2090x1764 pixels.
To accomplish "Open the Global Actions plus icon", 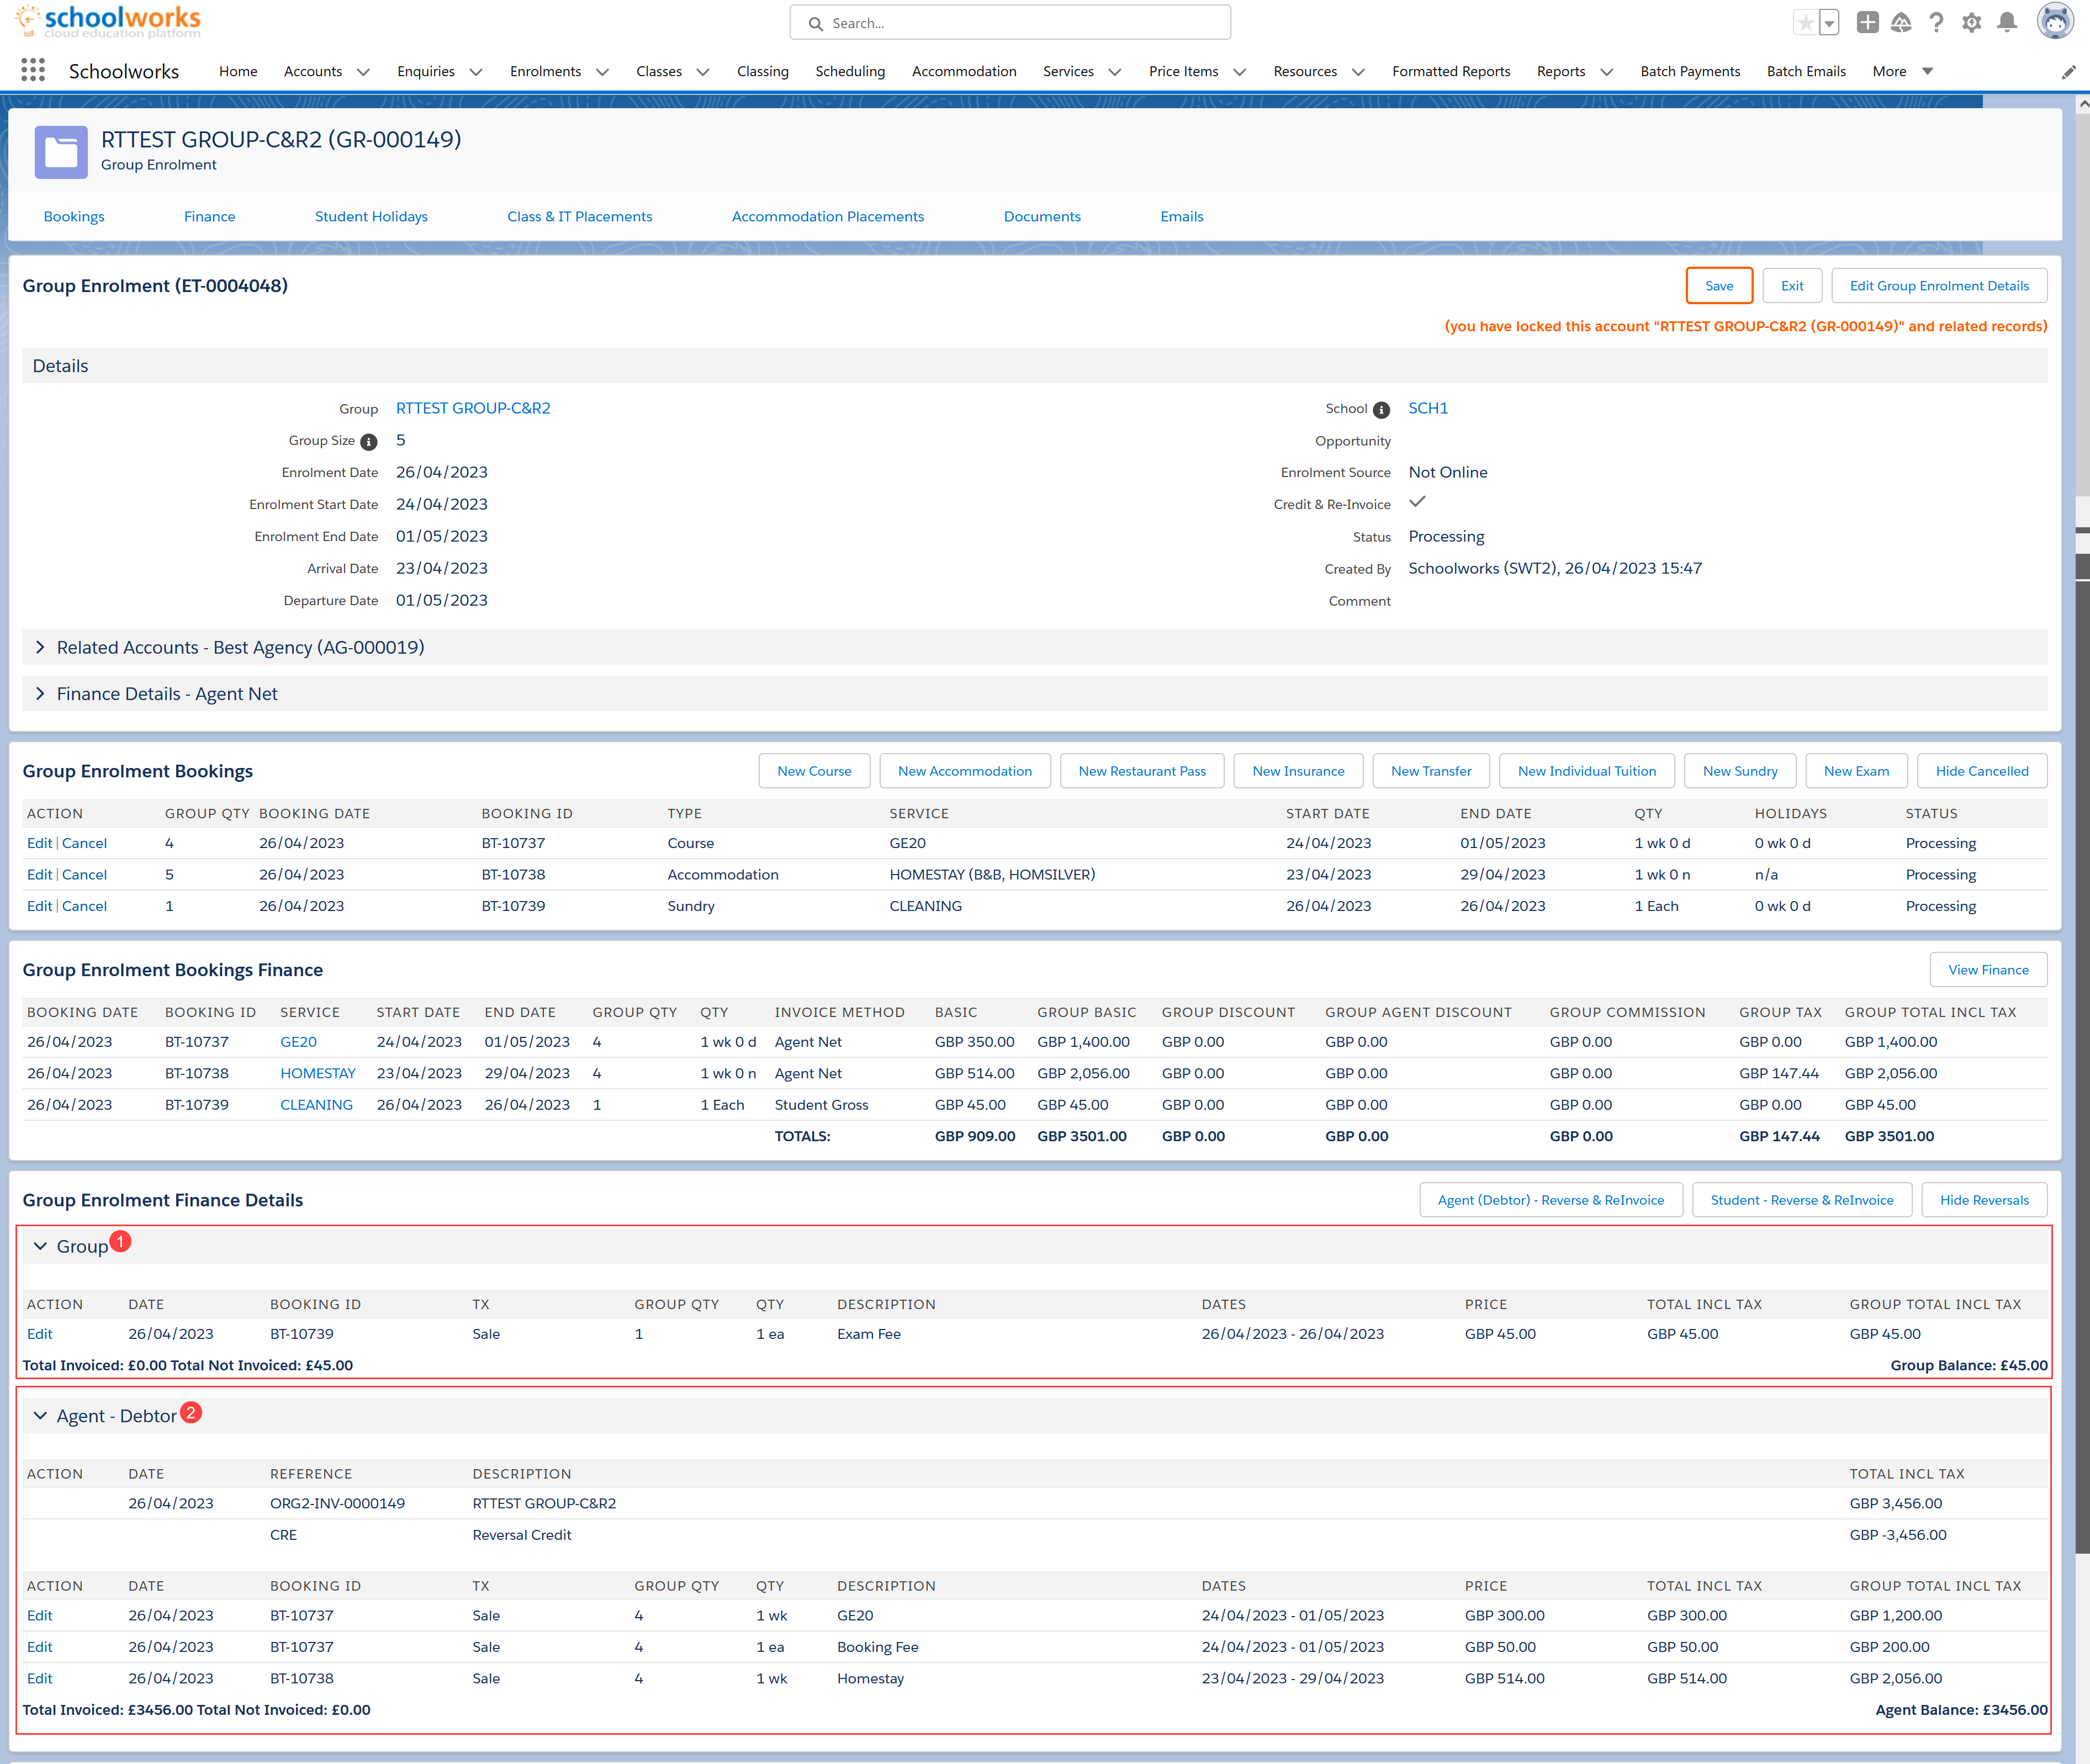I will [x=1867, y=23].
